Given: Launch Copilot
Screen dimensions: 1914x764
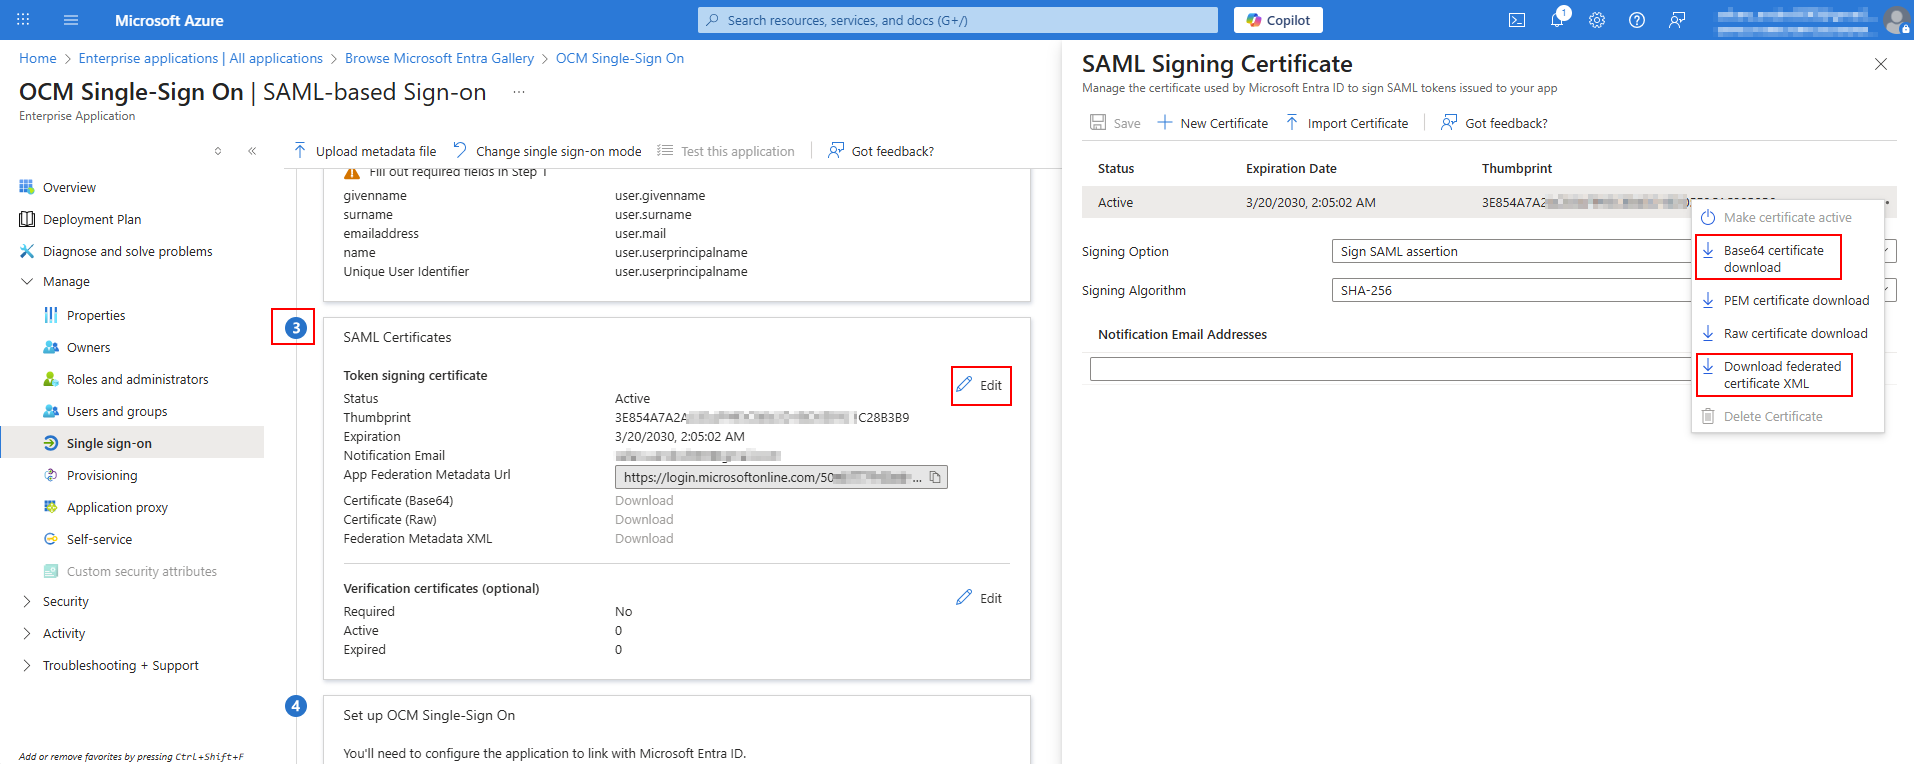Looking at the screenshot, I should [x=1278, y=20].
